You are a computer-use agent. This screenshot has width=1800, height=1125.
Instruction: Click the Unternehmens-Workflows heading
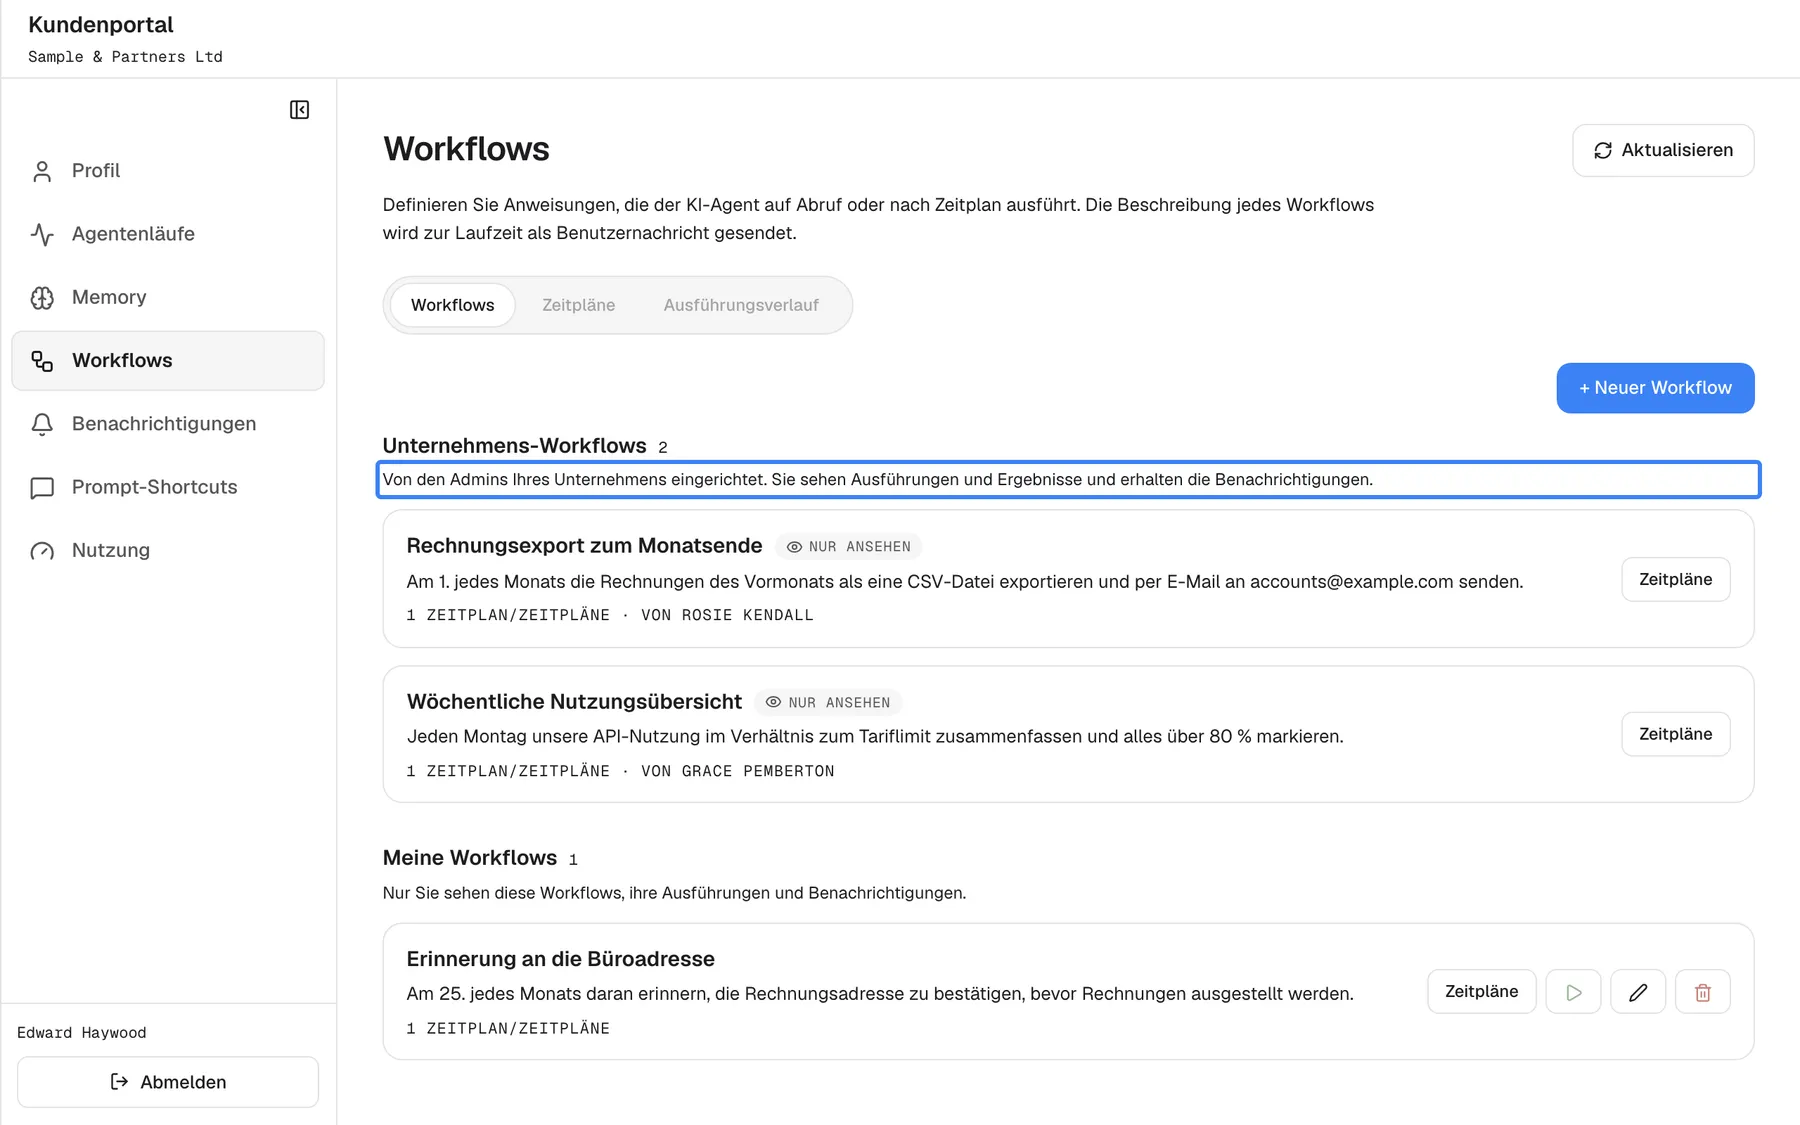tap(514, 446)
